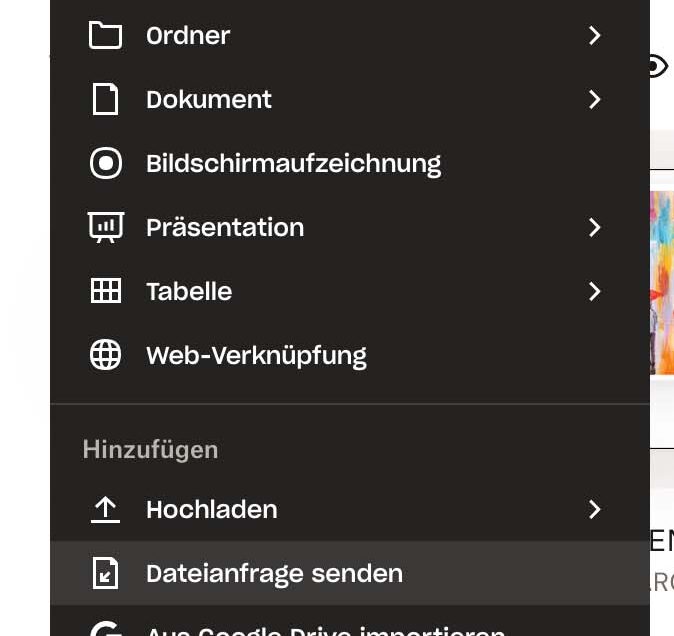
Task: Select the Web-Verknüpfung menu item
Action: [x=256, y=356]
